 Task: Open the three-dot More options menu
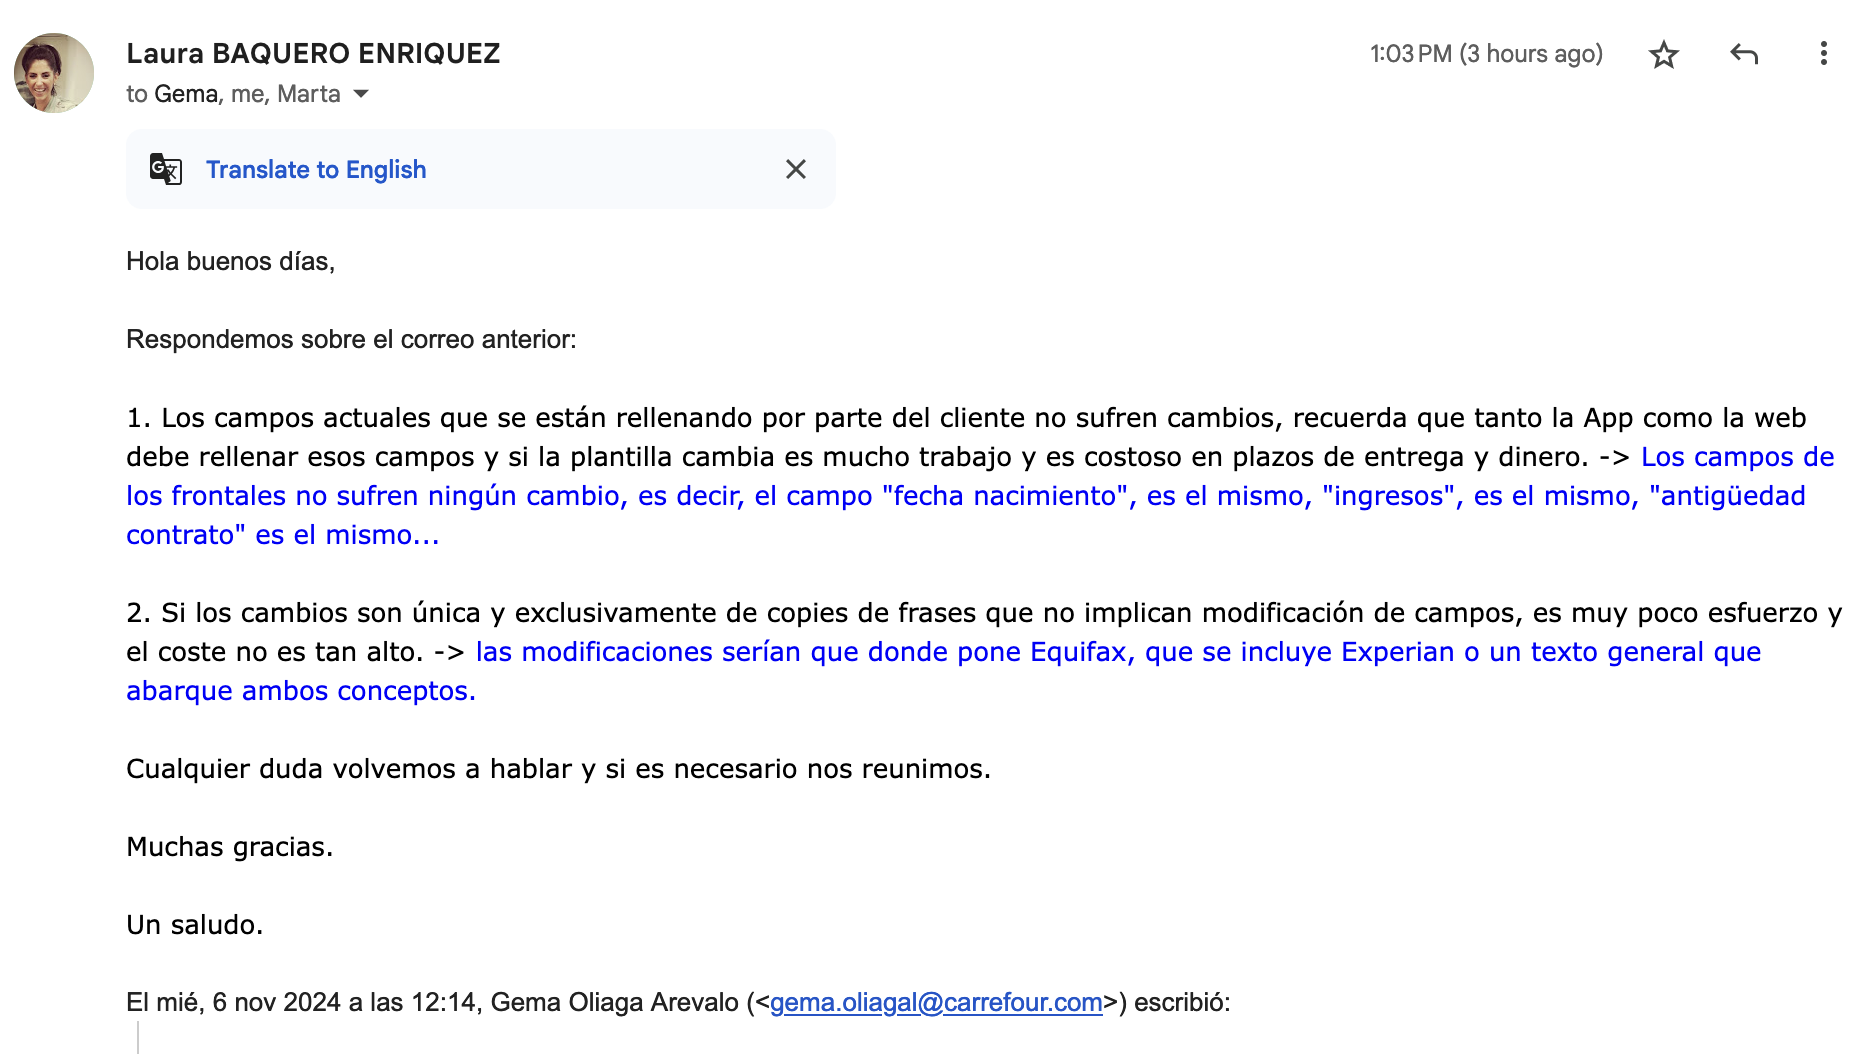point(1823,54)
